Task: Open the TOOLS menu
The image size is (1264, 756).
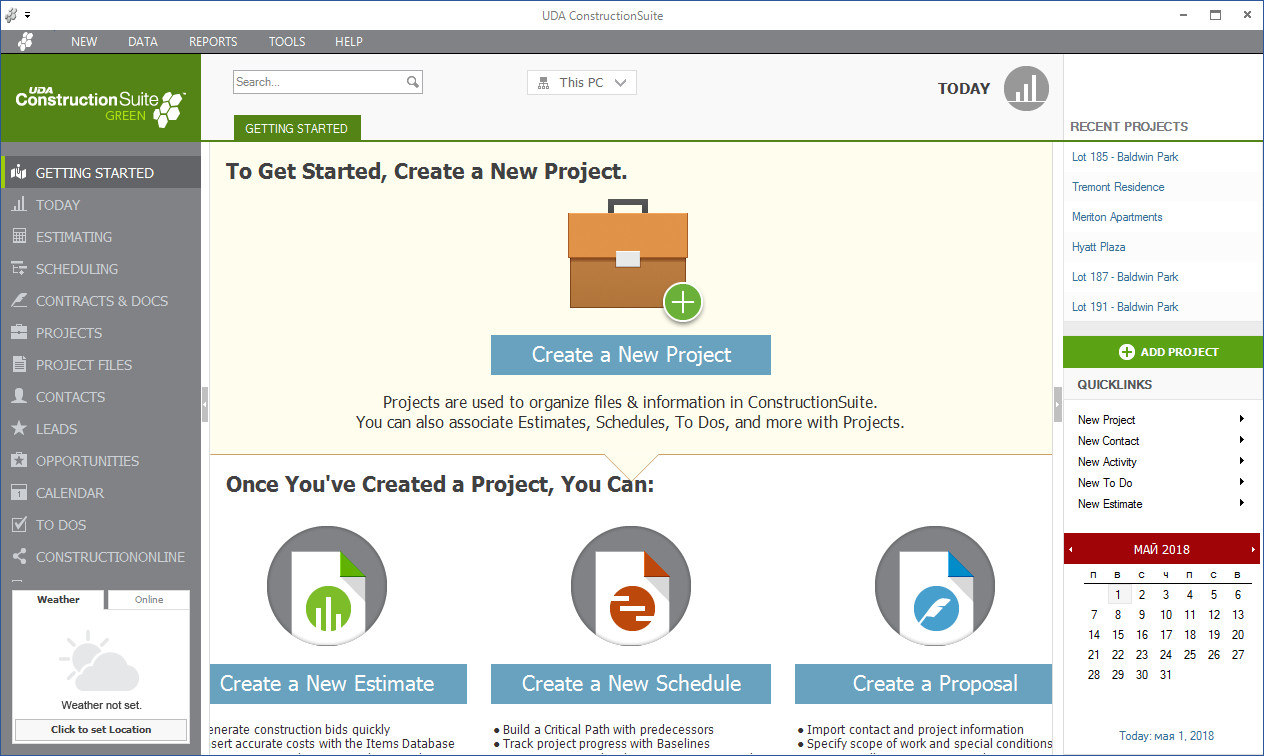Action: (x=287, y=42)
